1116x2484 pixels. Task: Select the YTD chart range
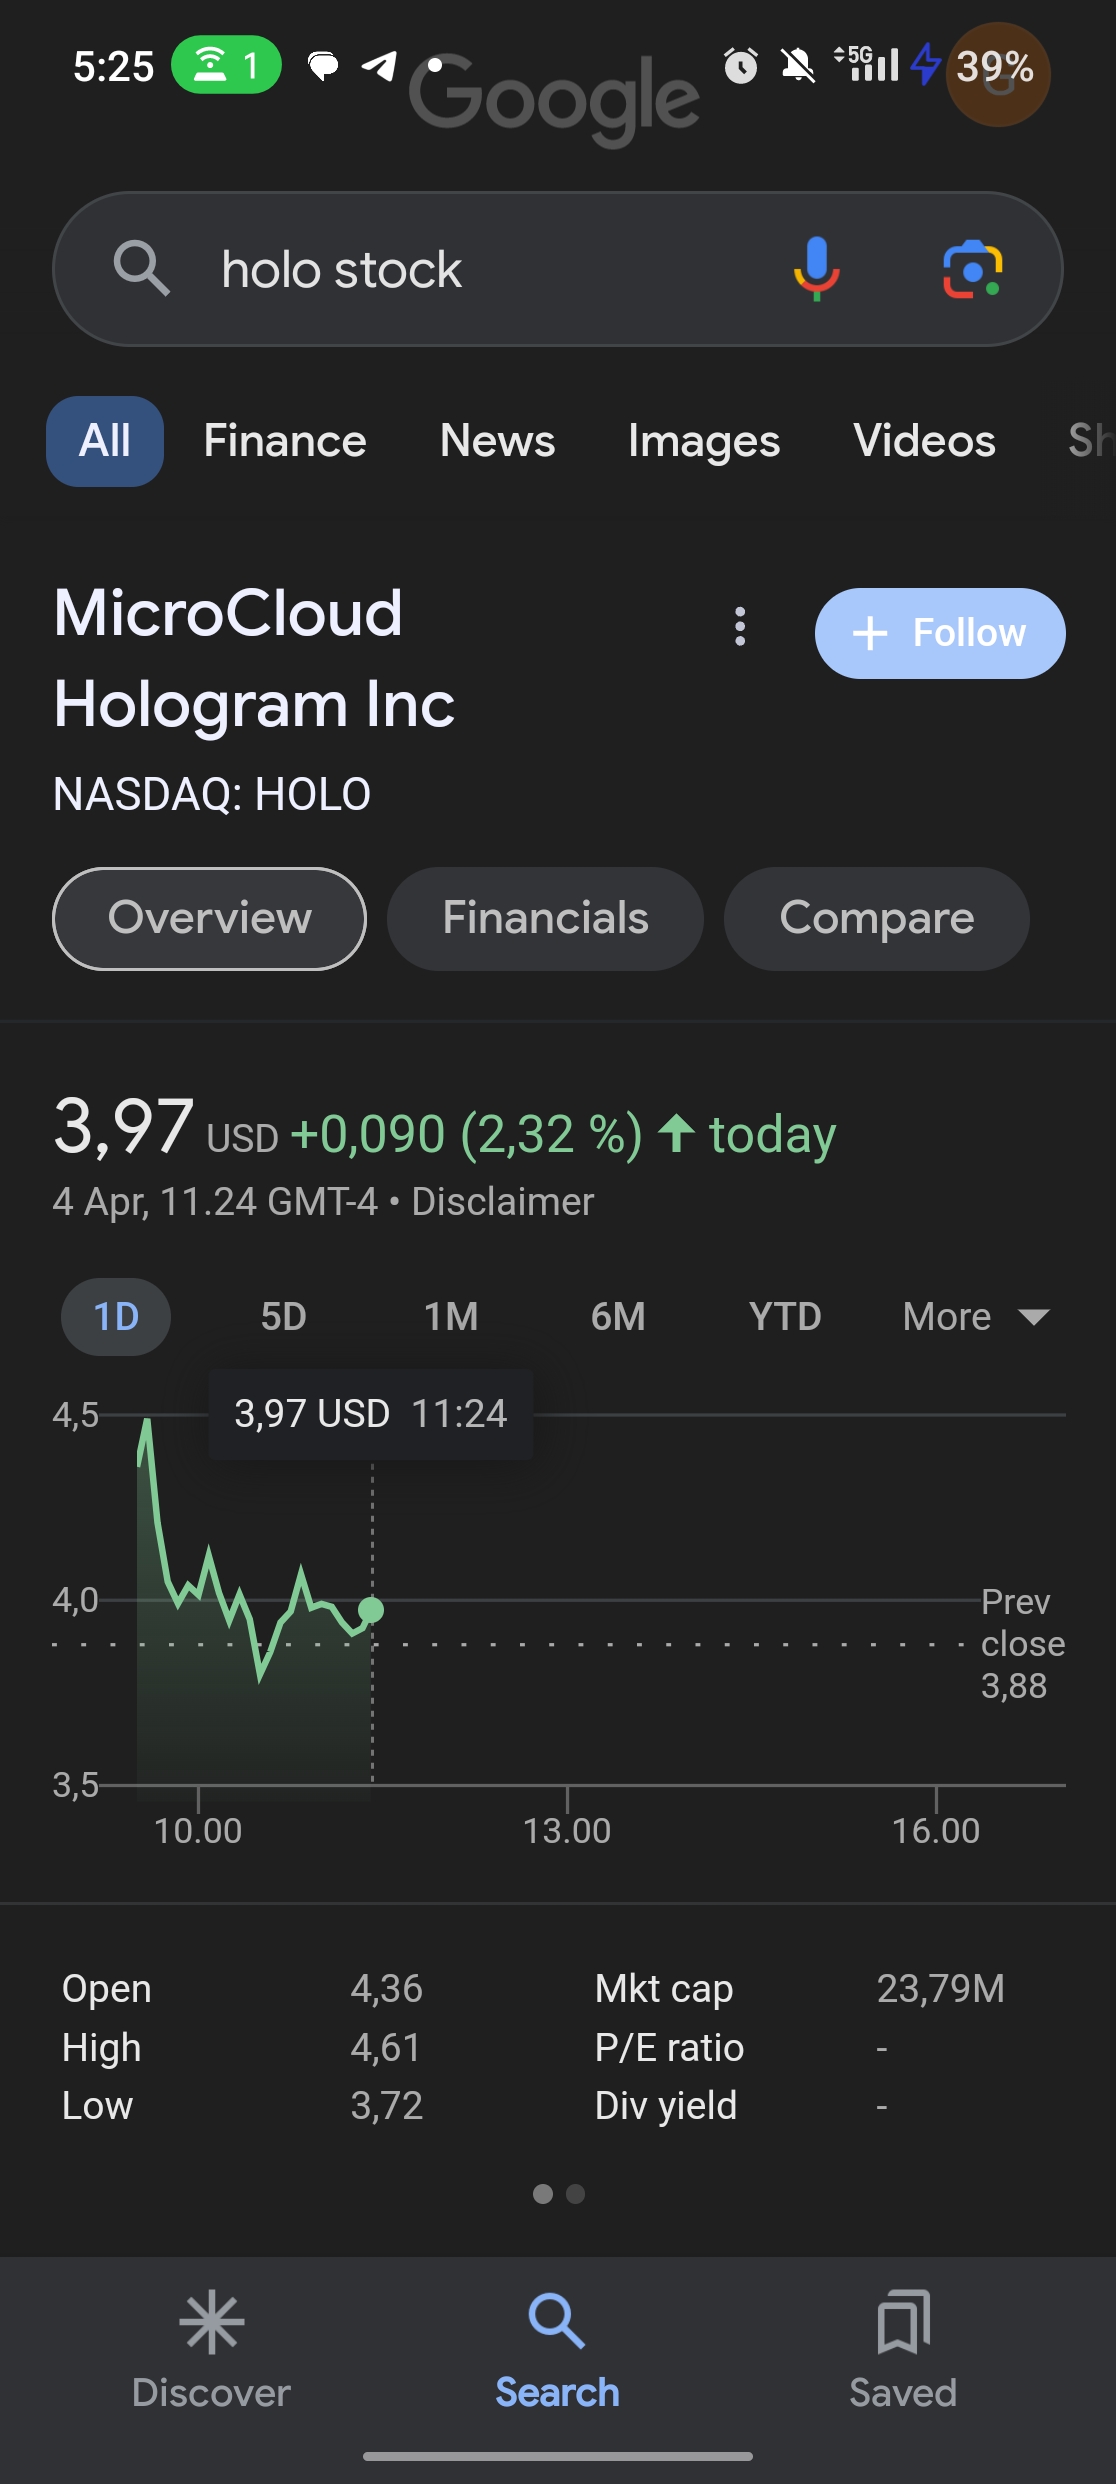tap(785, 1316)
